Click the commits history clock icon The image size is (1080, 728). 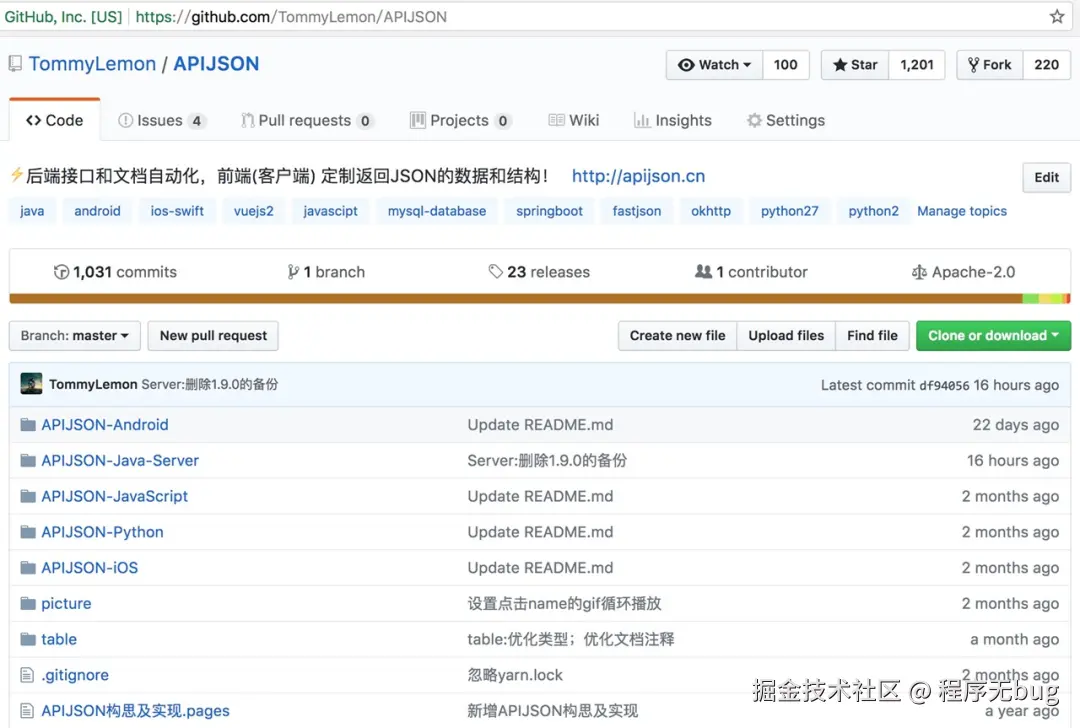tap(61, 272)
